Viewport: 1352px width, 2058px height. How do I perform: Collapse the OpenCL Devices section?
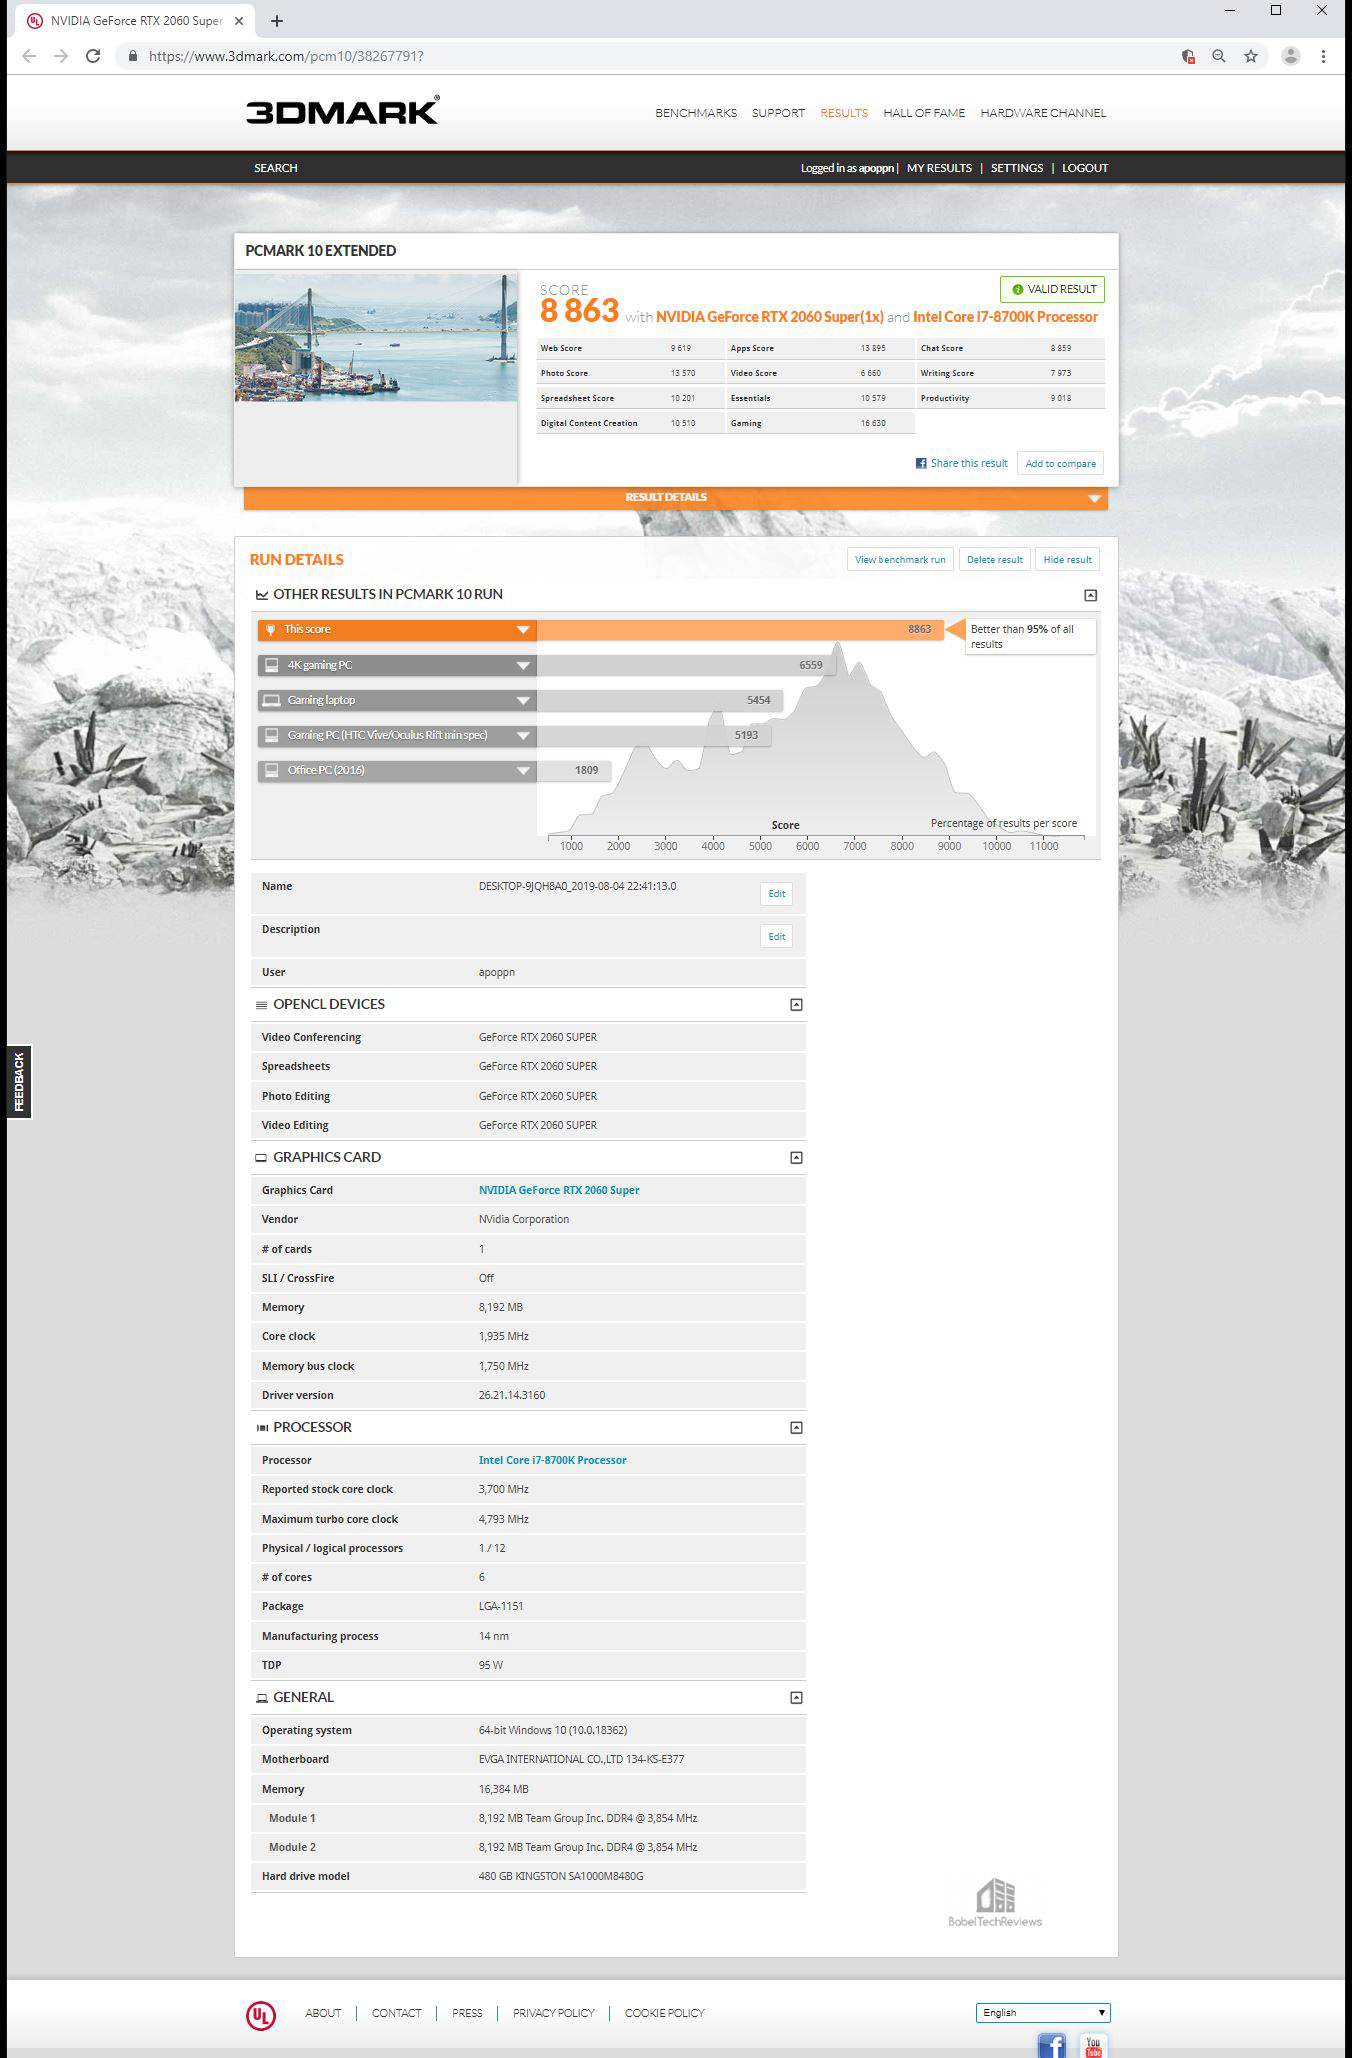(797, 1004)
